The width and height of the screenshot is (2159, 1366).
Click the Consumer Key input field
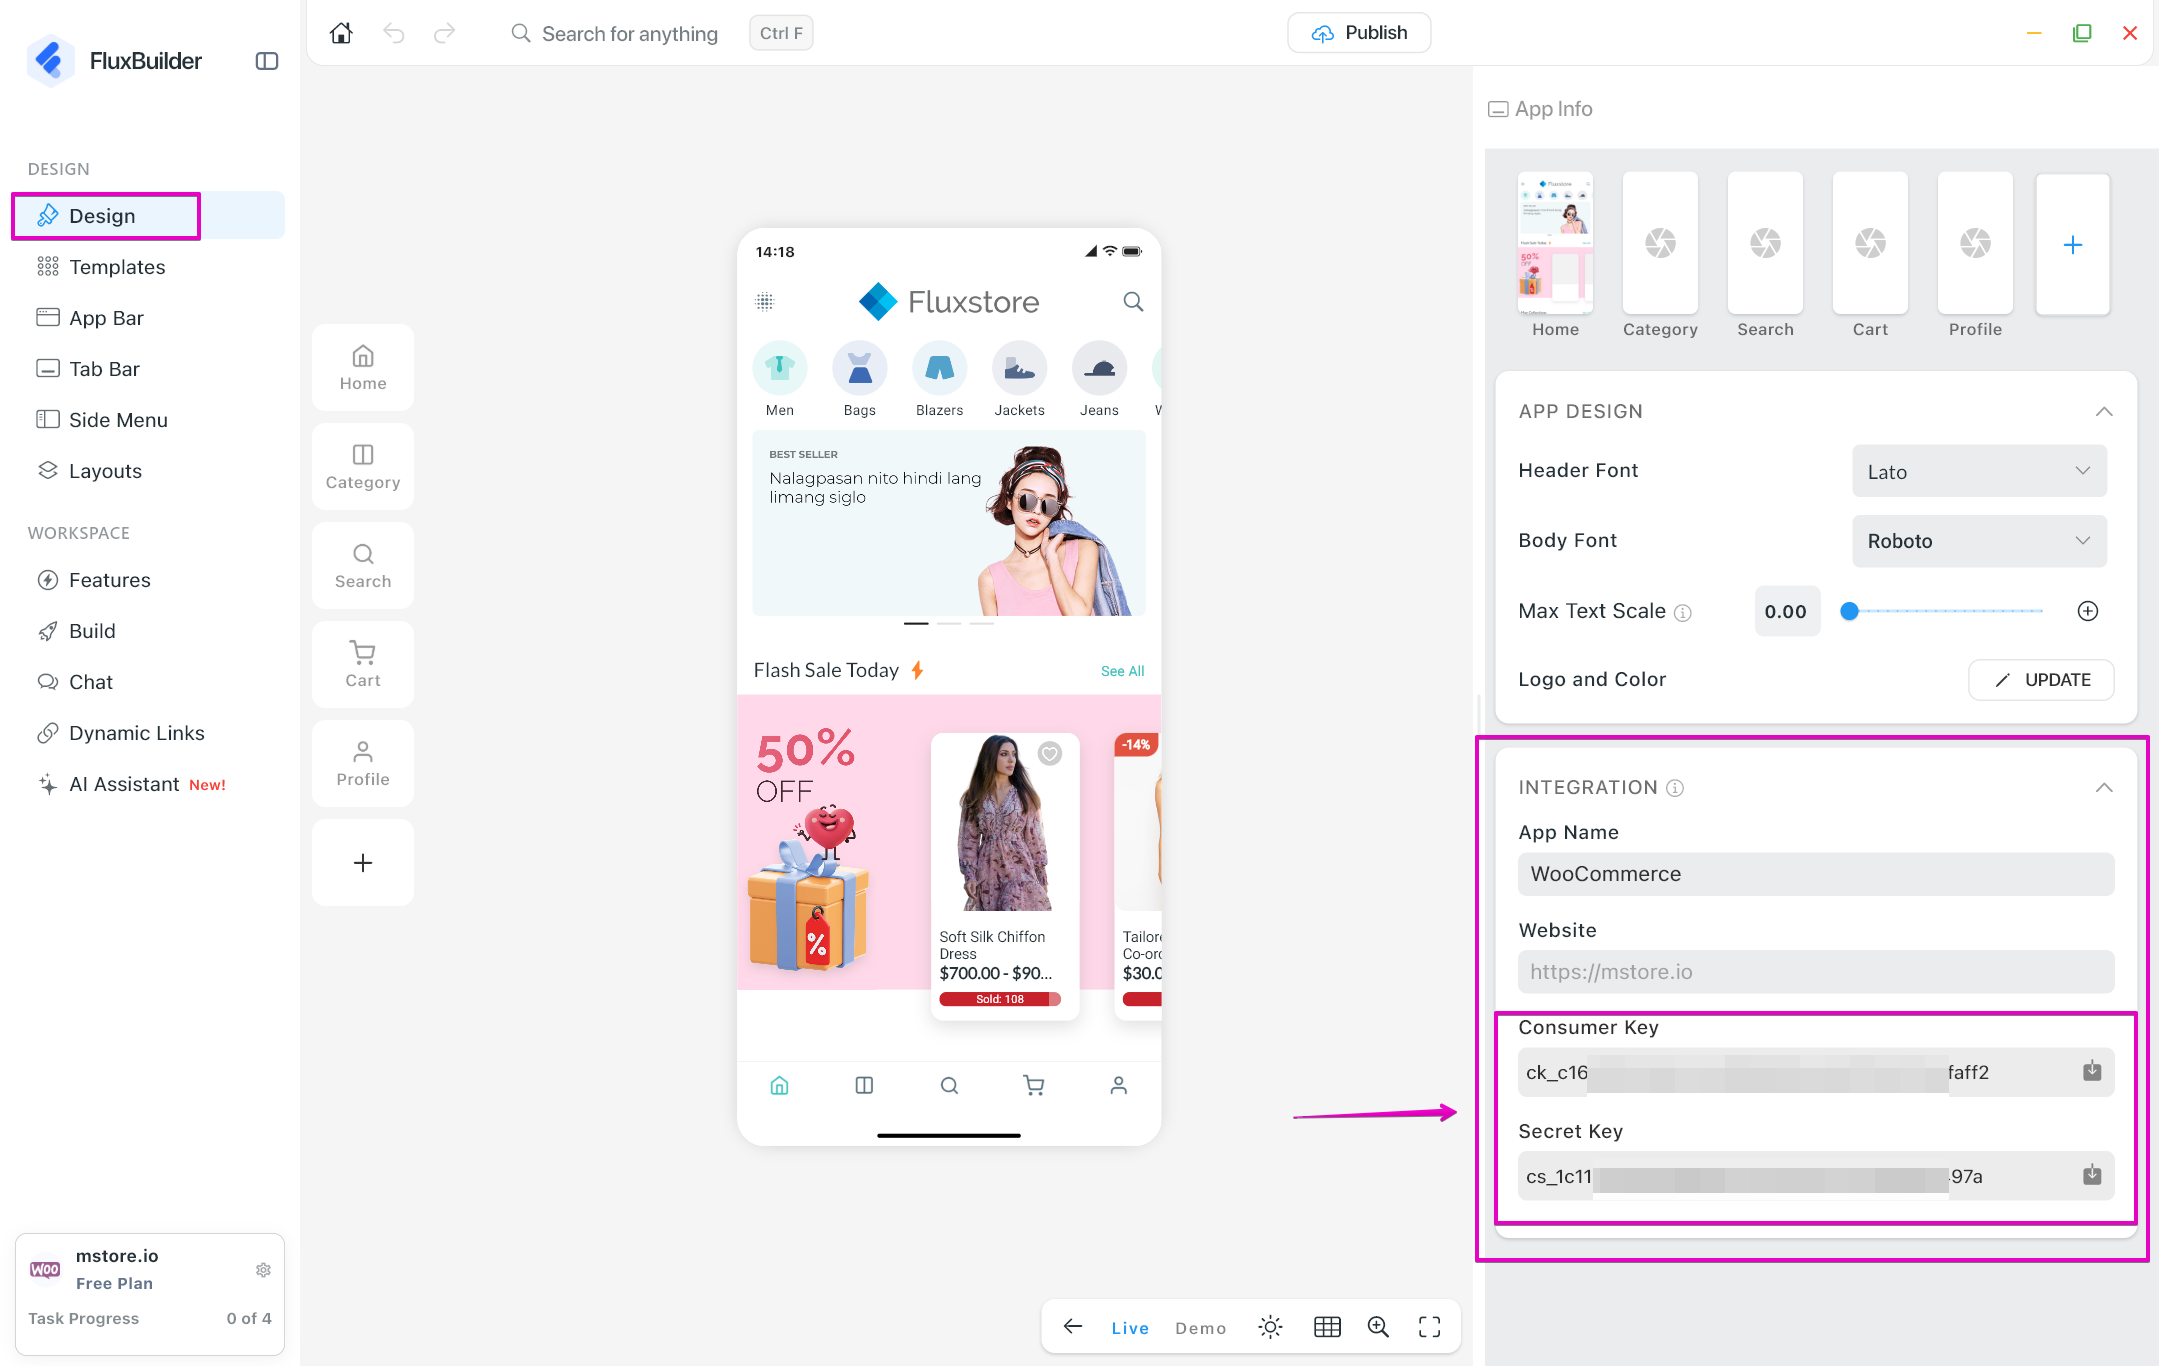[x=1816, y=1072]
